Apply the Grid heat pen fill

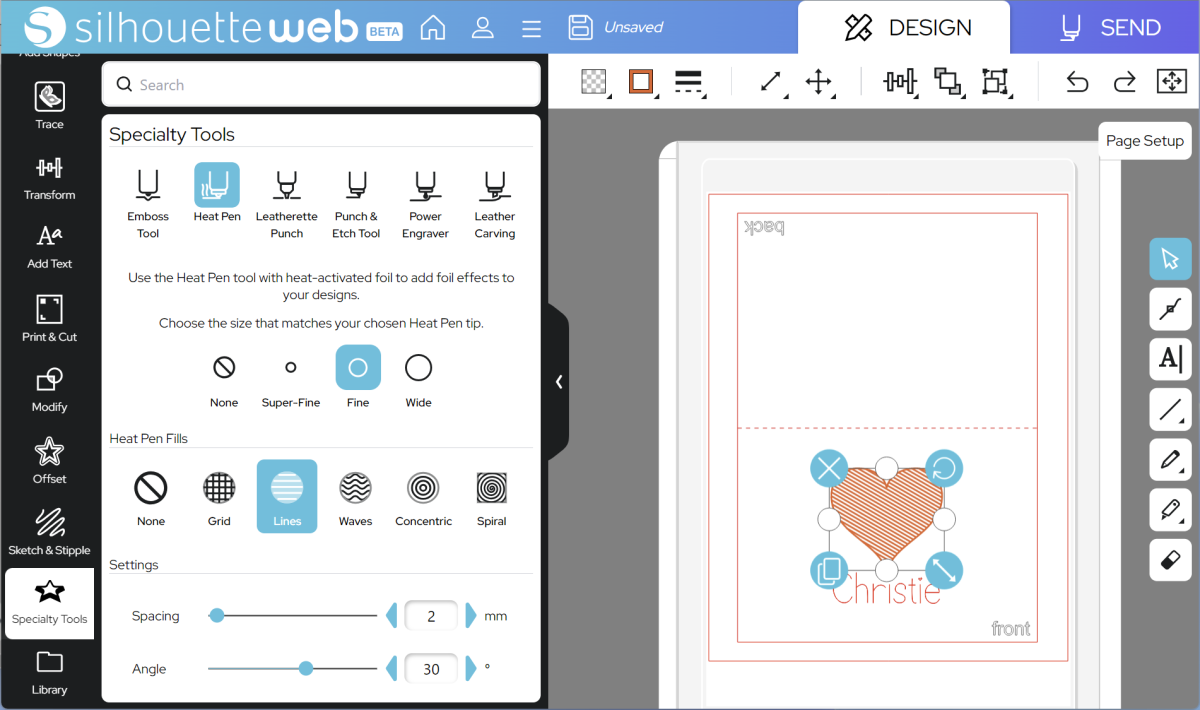219,497
